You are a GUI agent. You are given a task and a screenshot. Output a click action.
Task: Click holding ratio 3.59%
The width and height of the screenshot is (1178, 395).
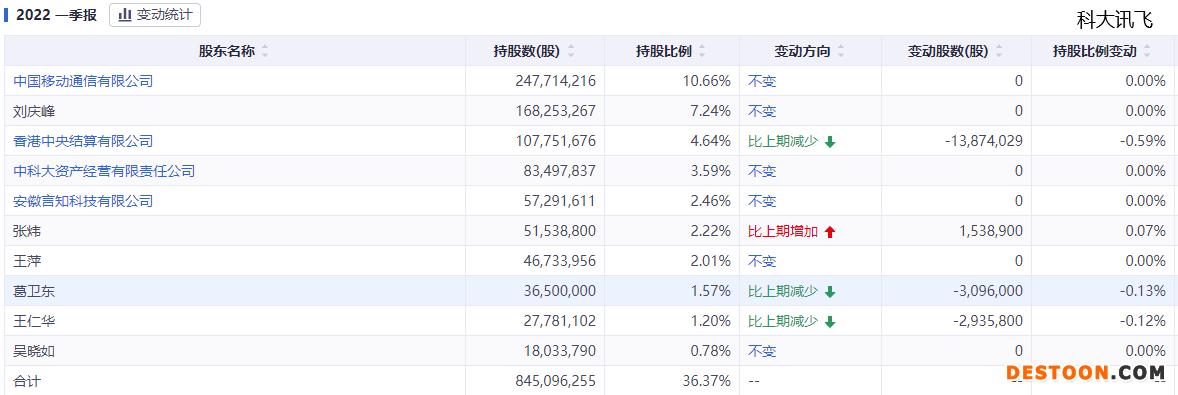point(710,171)
